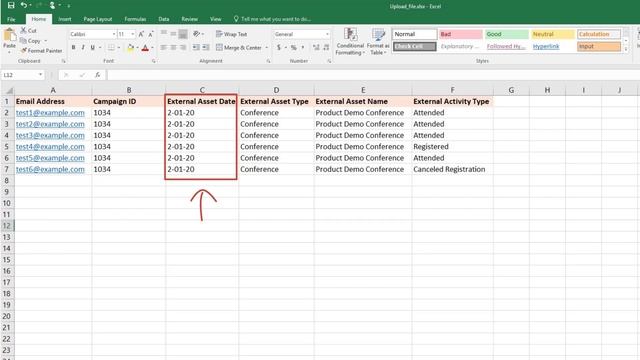Screen dimensions: 640x360
Task: Open test1@example.com email link
Action: 50,113
